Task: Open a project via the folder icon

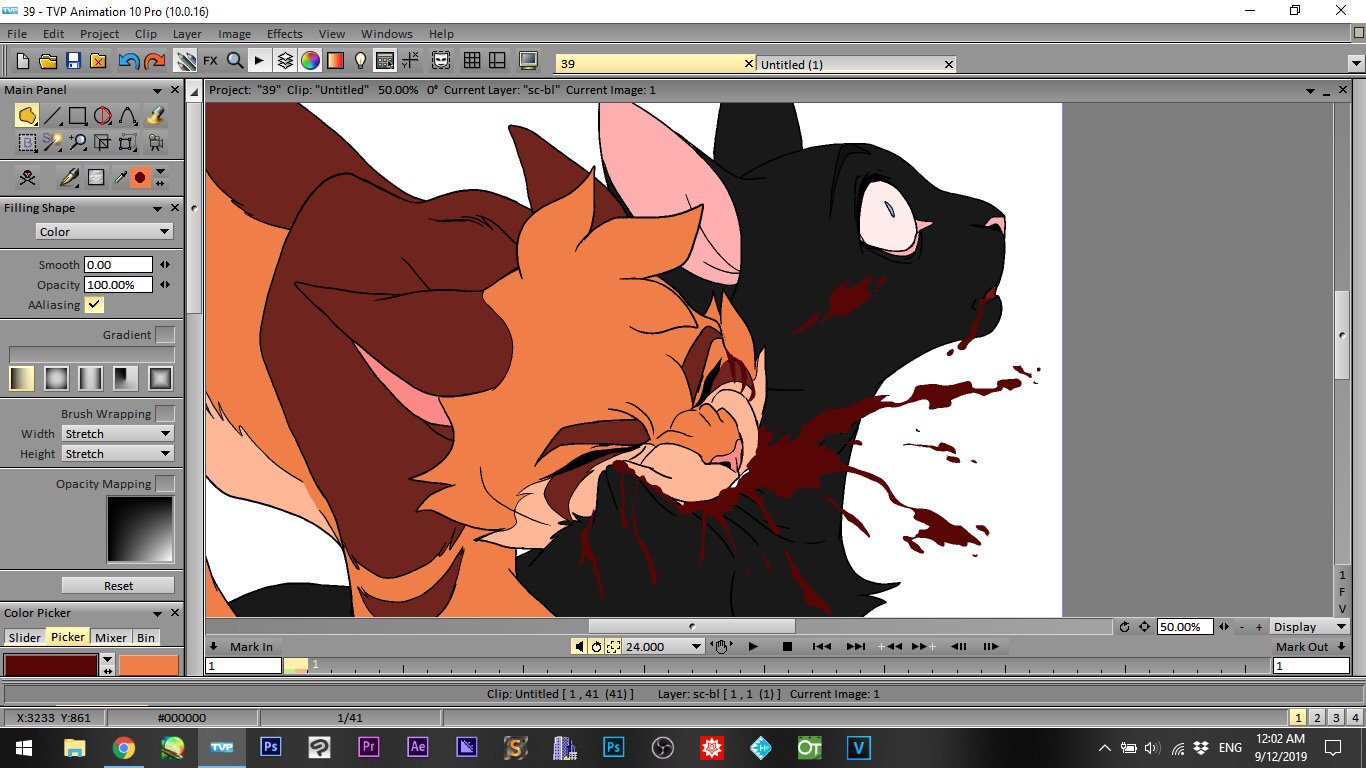Action: pyautogui.click(x=48, y=61)
